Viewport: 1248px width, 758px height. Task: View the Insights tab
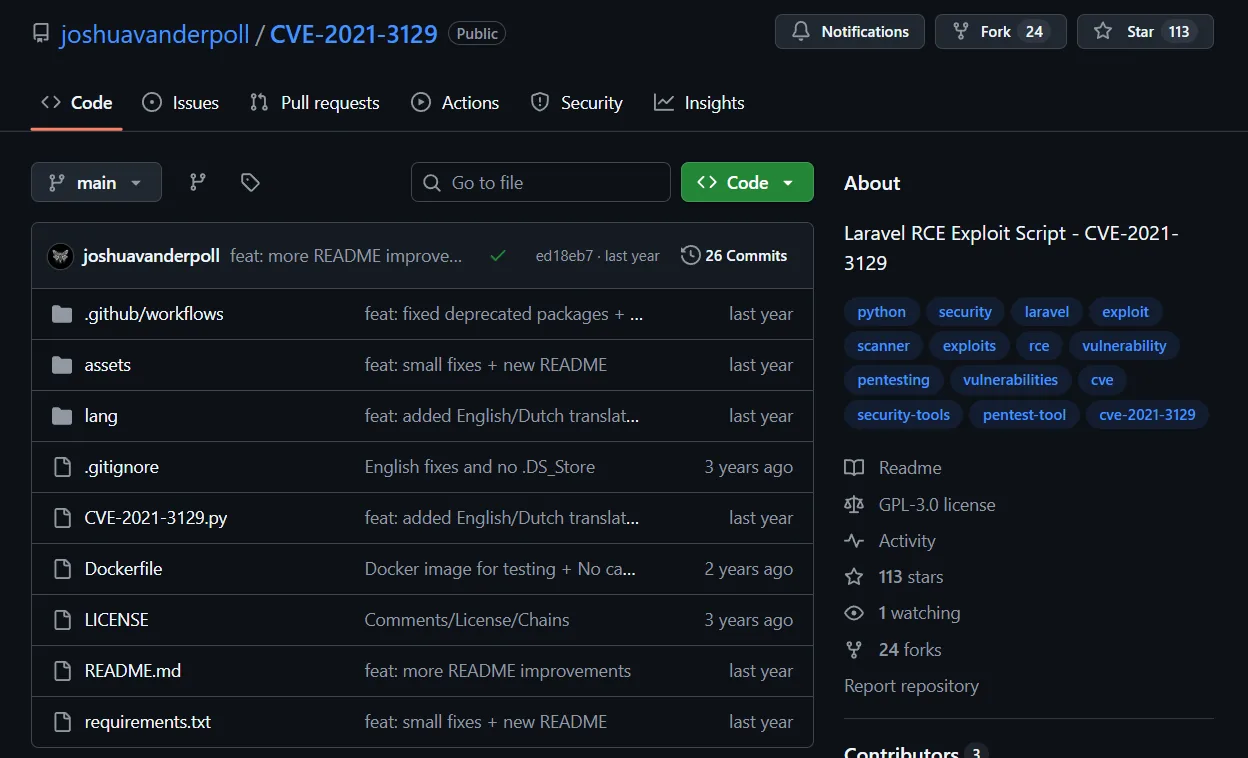point(699,103)
